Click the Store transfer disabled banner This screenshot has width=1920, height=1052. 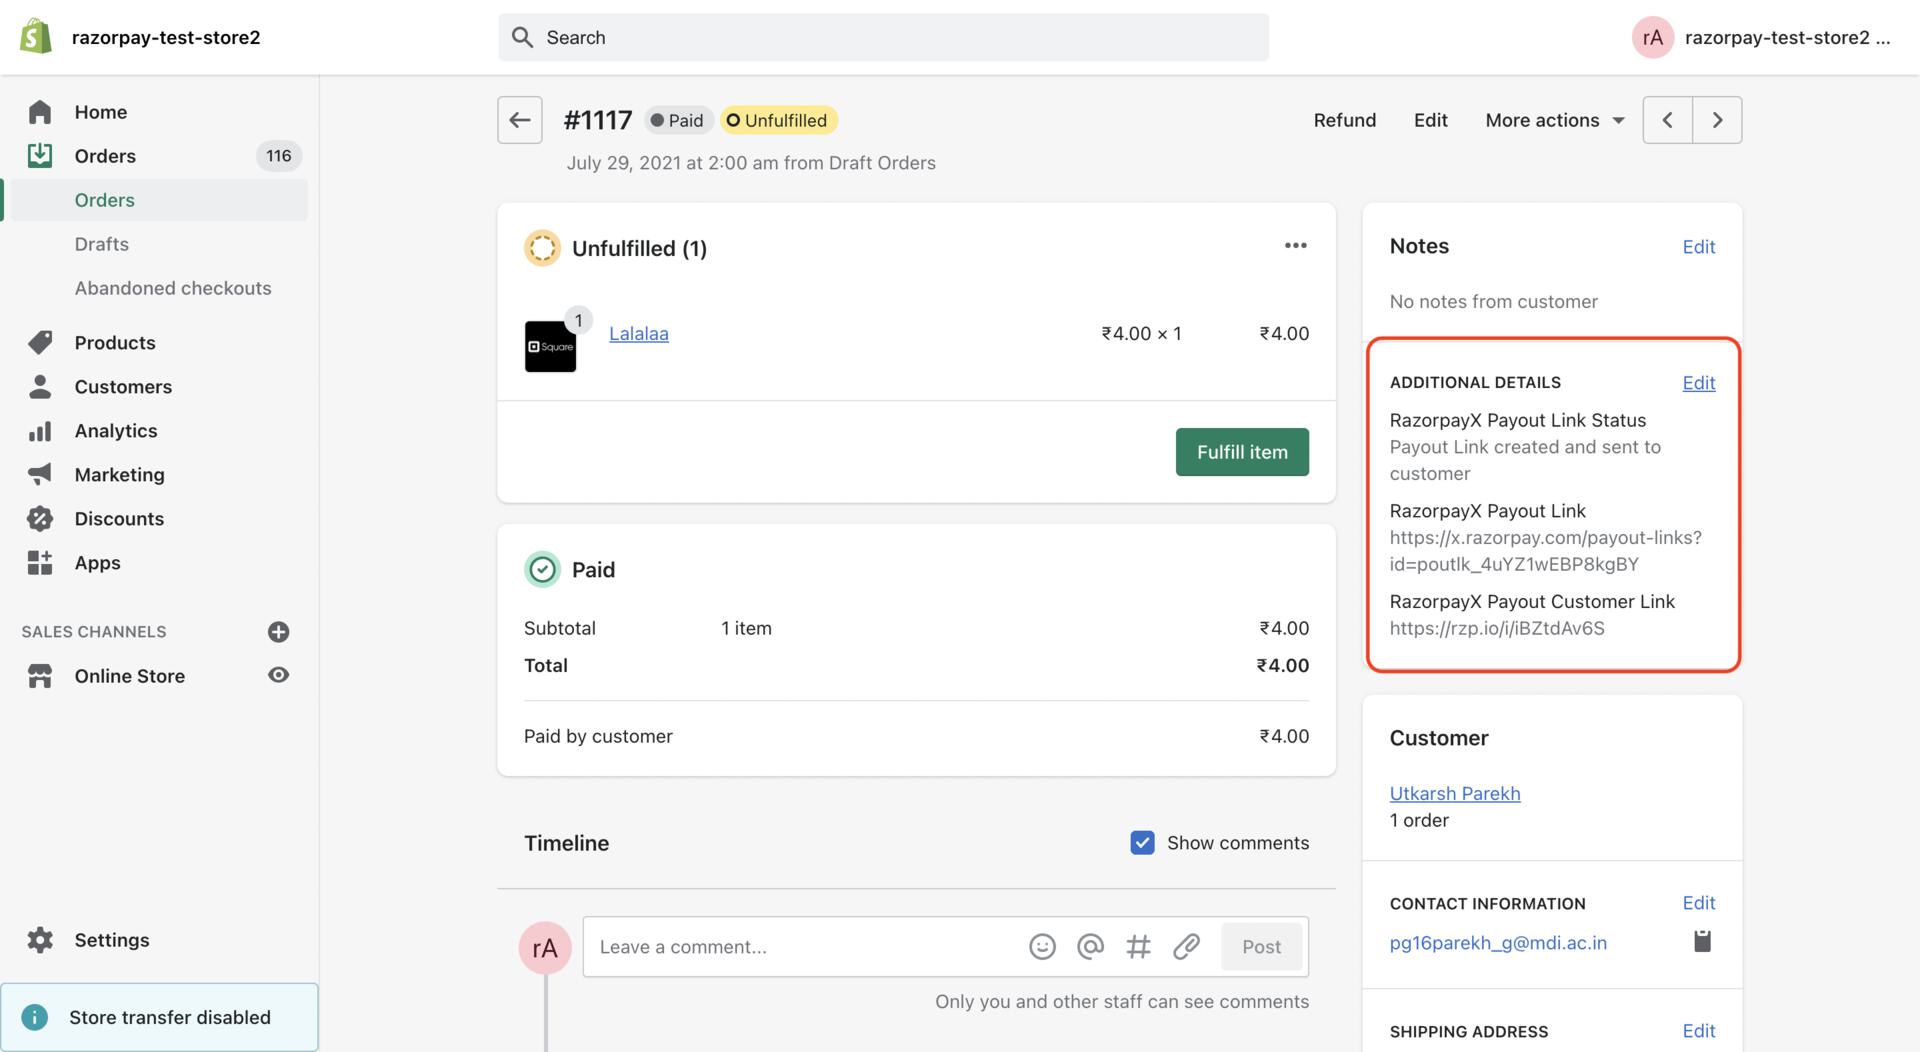pos(159,1017)
